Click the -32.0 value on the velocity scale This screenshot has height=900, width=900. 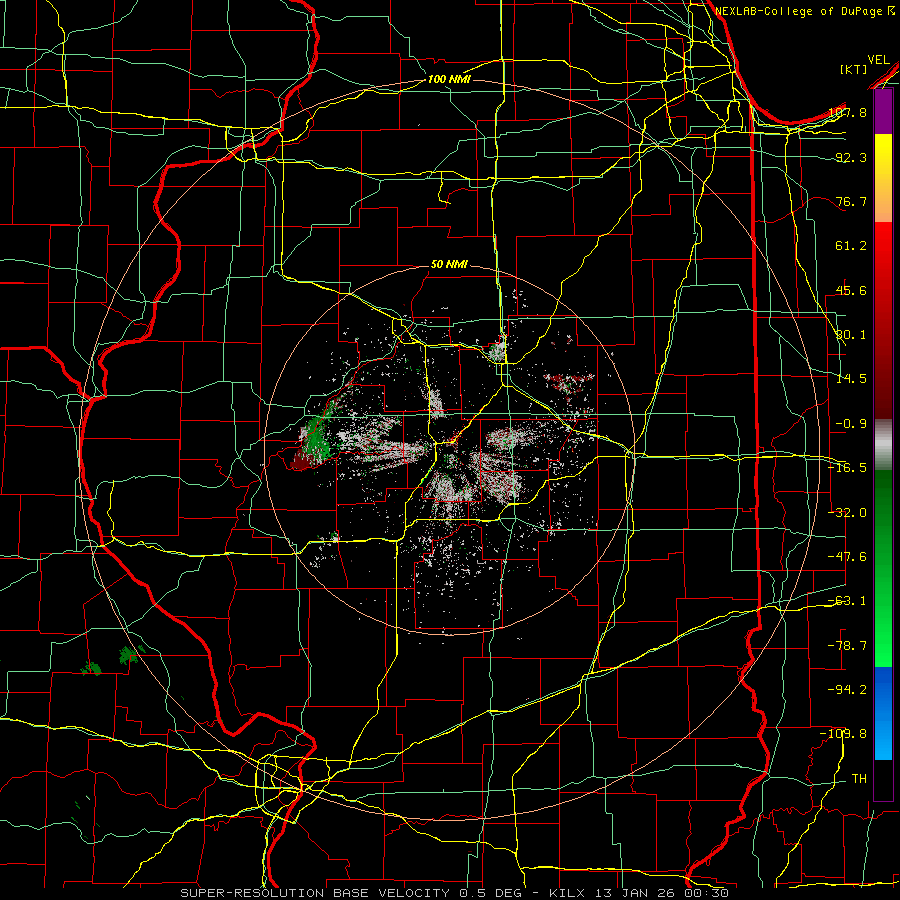[x=848, y=513]
